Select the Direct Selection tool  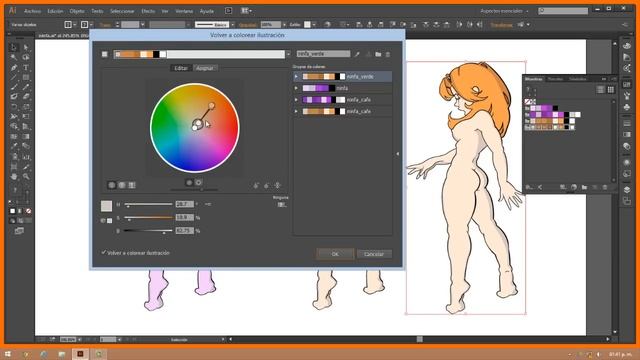coord(26,48)
